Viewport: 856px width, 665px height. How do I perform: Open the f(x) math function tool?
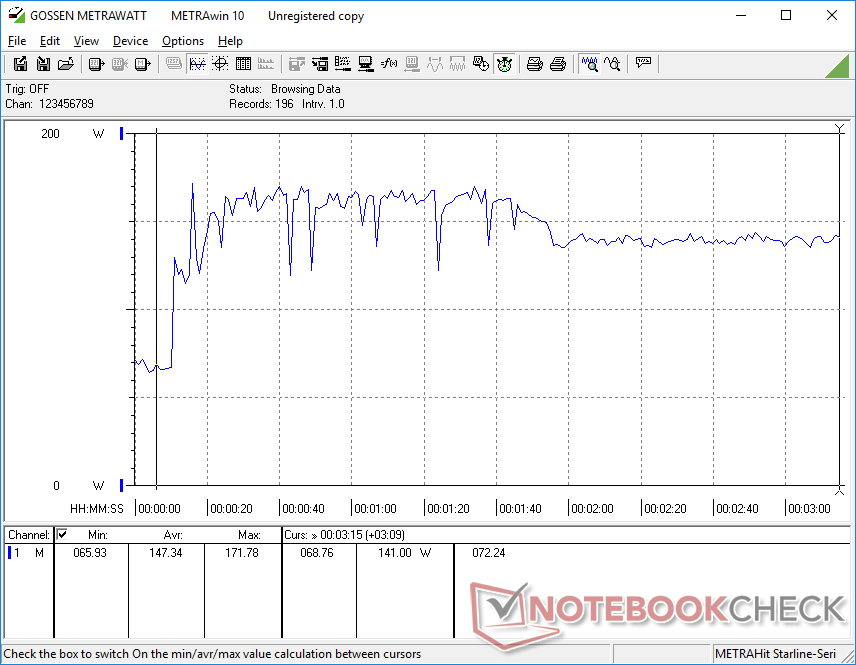[x=389, y=64]
